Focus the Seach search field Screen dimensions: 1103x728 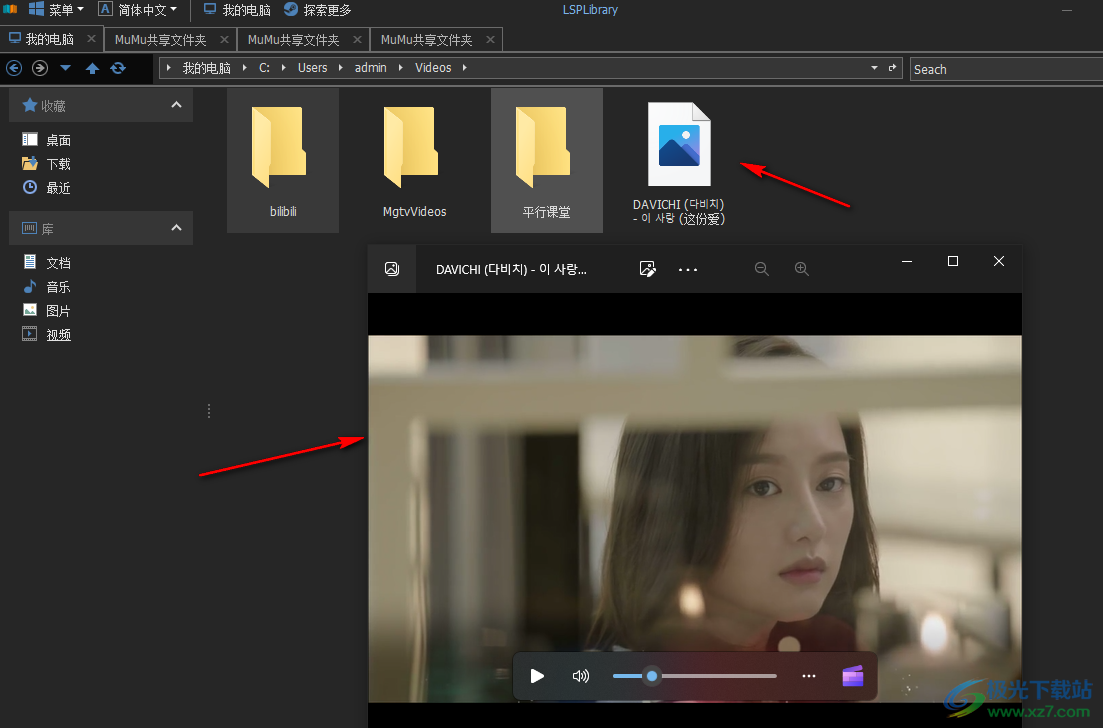[1006, 69]
